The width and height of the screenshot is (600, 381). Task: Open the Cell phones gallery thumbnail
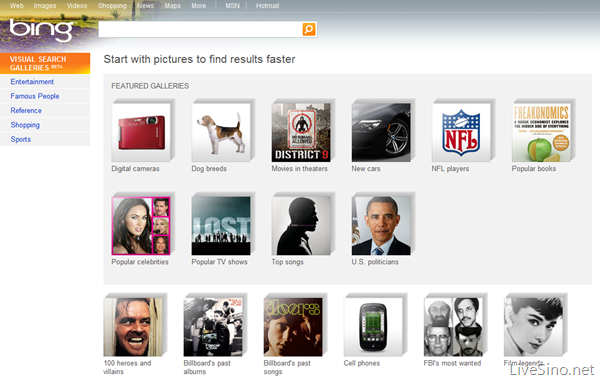(x=374, y=326)
